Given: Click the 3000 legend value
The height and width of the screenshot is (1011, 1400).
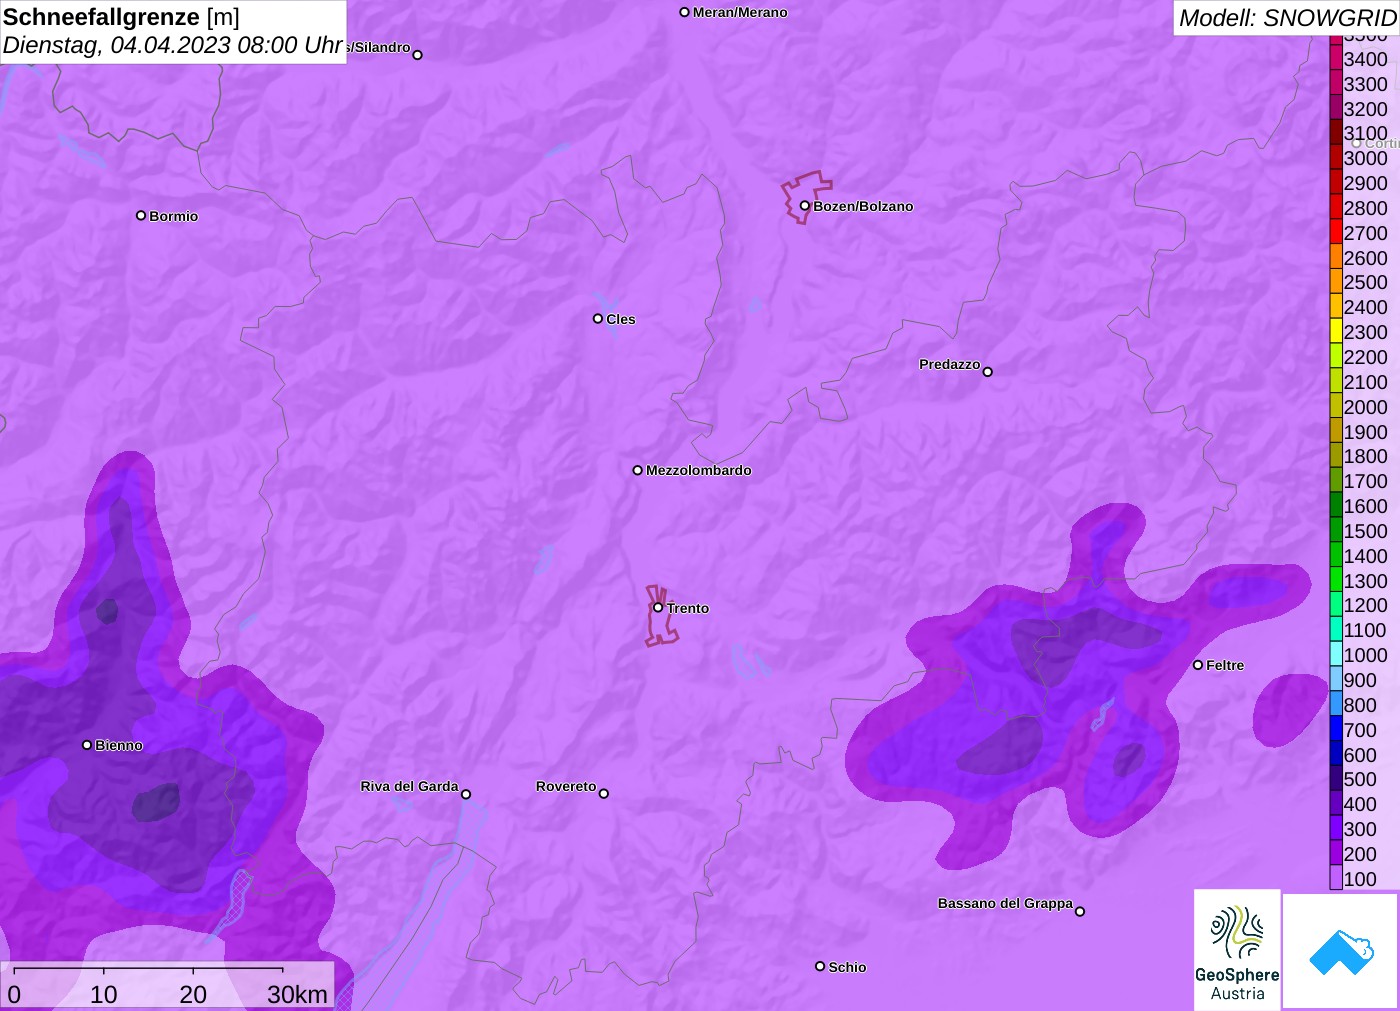Looking at the screenshot, I should tap(1365, 158).
